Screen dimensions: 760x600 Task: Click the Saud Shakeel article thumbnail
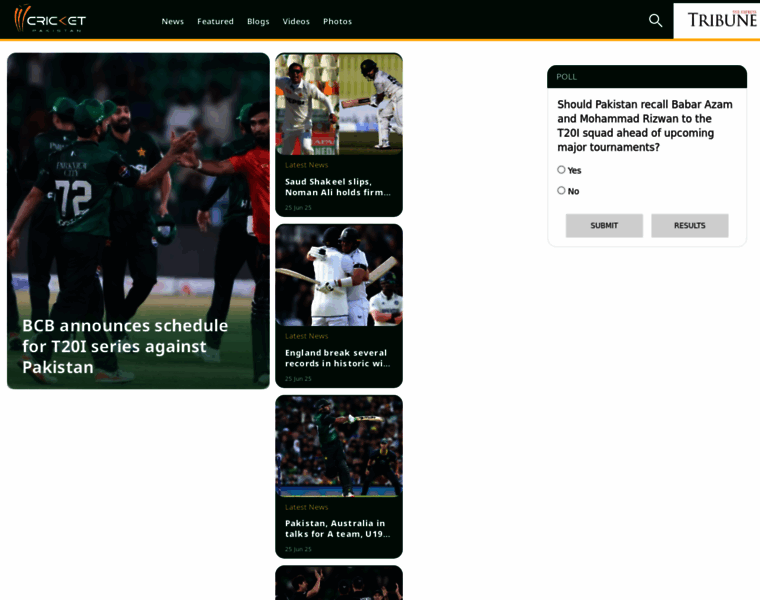[339, 104]
